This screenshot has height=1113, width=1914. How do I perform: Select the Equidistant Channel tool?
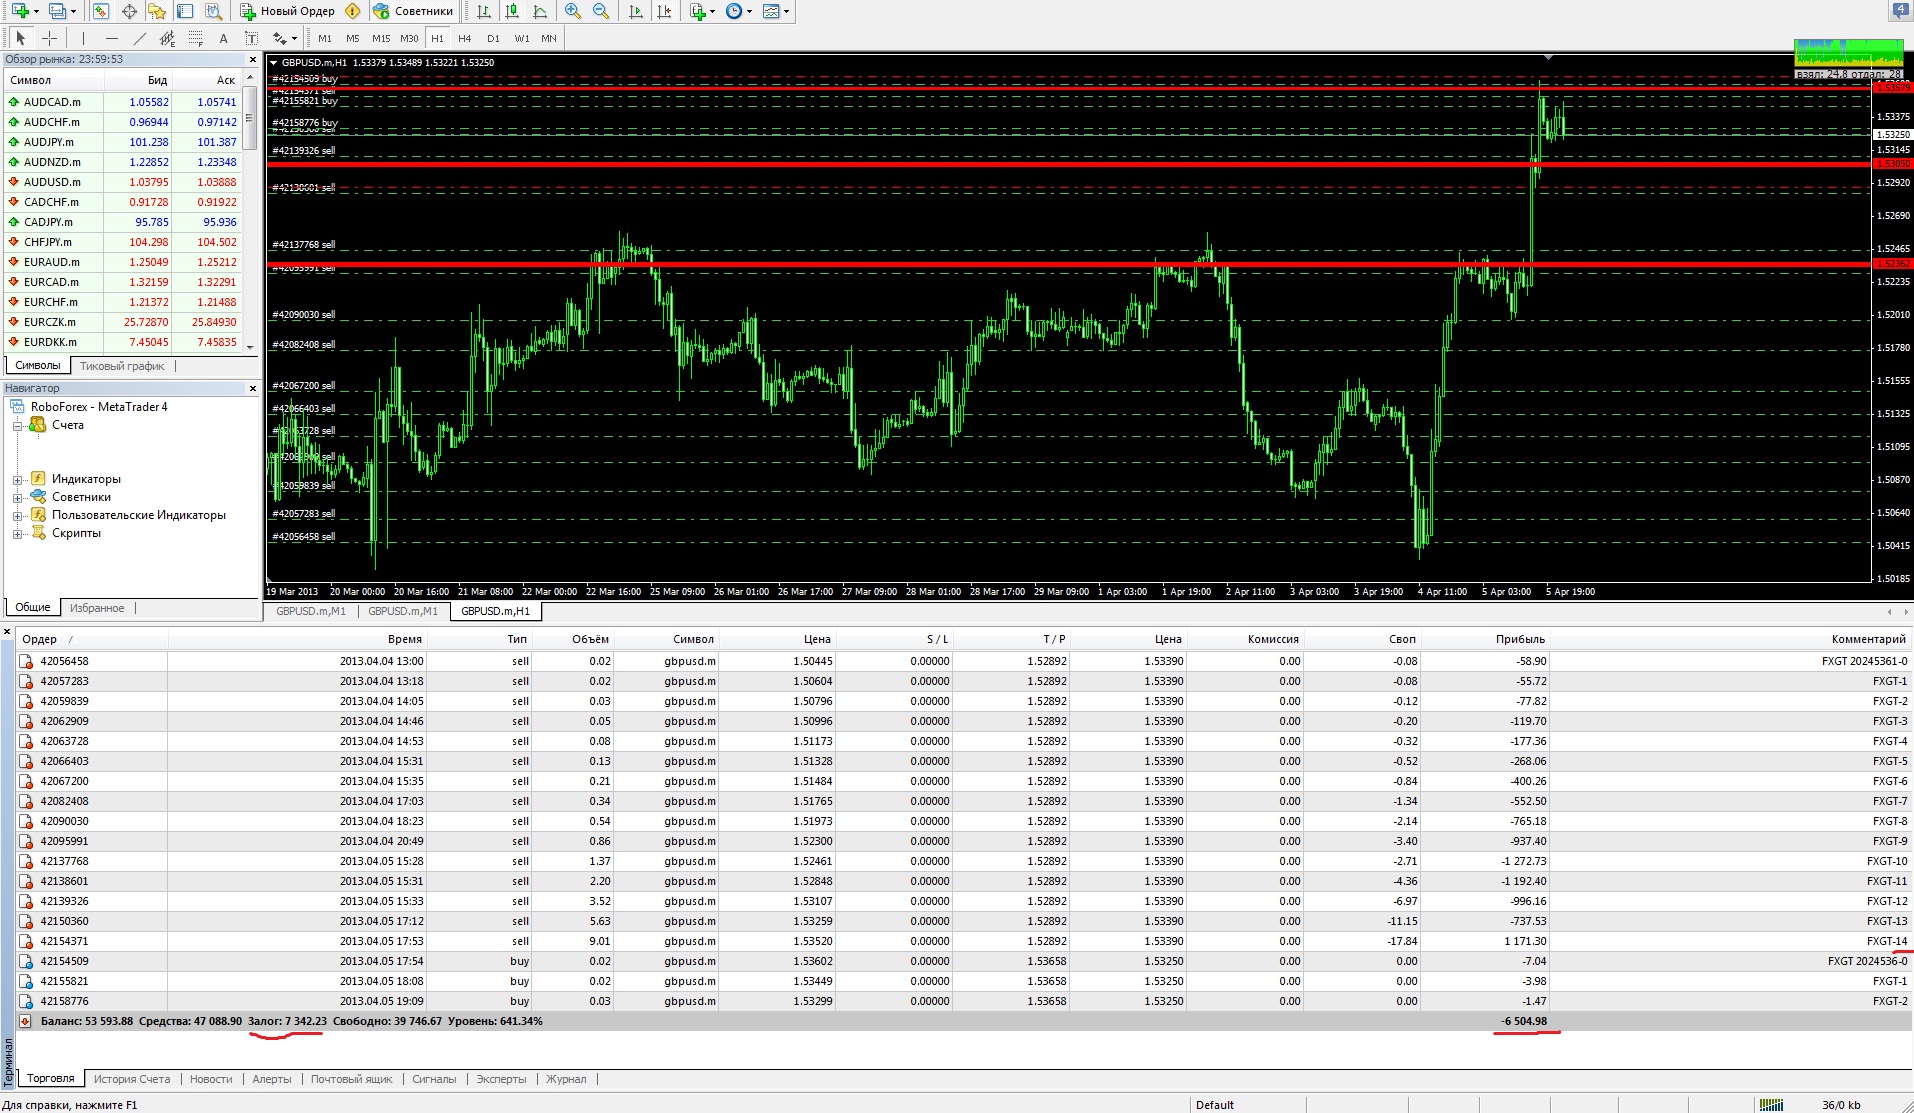(168, 38)
